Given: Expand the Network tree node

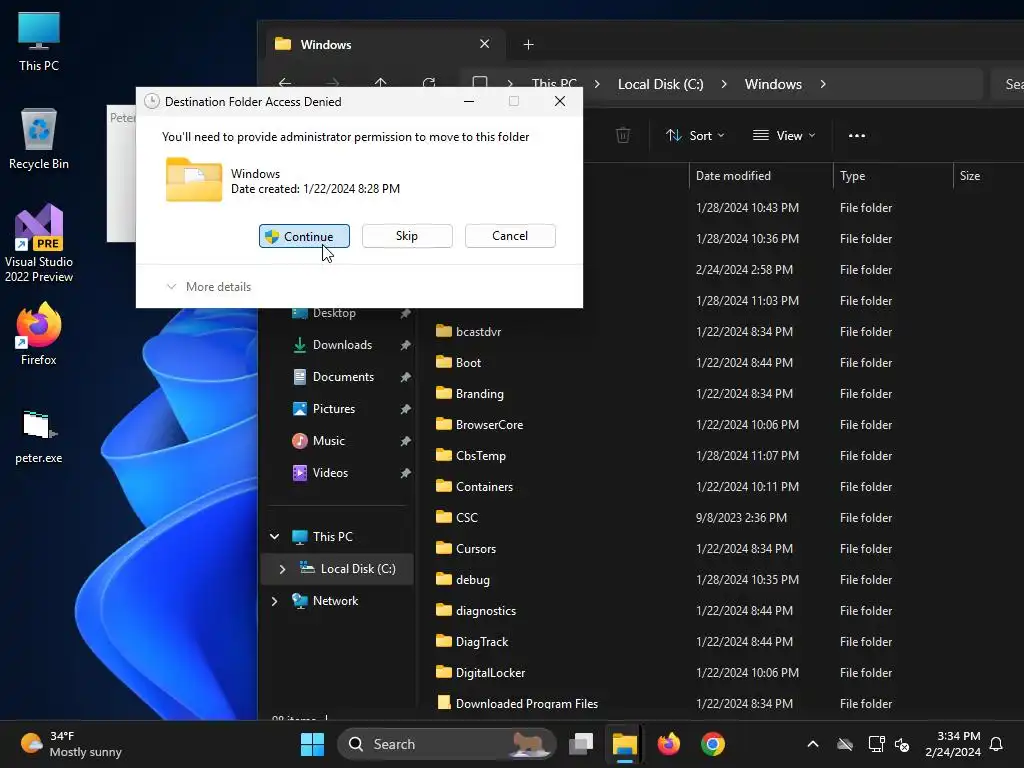Looking at the screenshot, I should tap(274, 601).
